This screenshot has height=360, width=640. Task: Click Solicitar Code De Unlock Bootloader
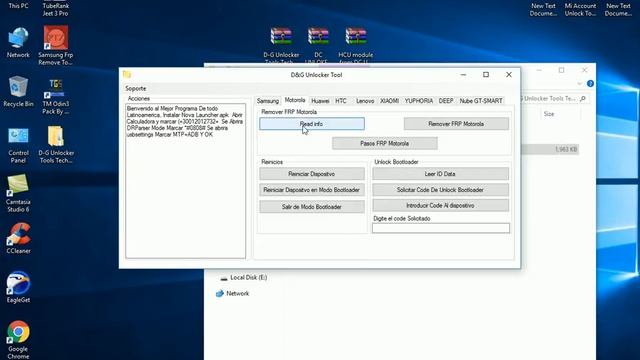point(440,190)
